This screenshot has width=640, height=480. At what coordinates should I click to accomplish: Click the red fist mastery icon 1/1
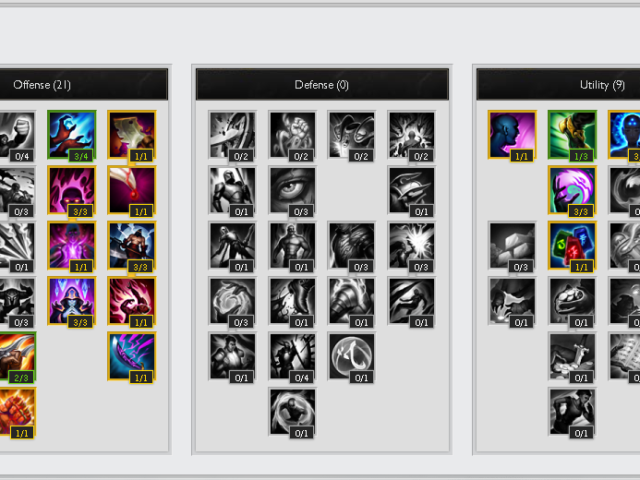point(17,412)
